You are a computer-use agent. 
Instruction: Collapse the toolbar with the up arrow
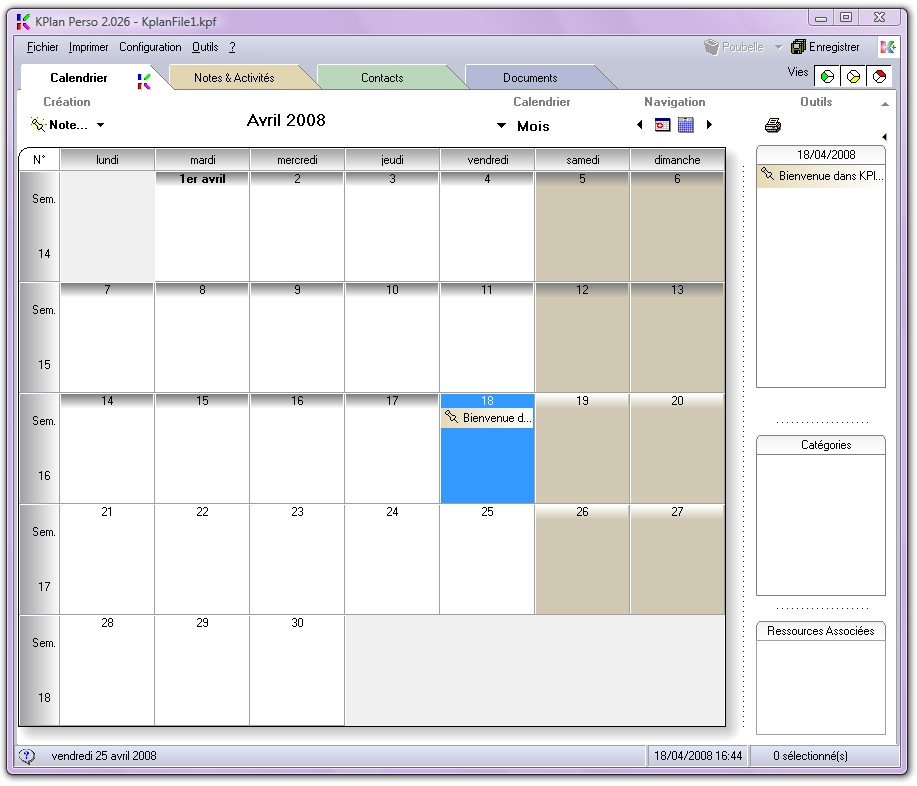pyautogui.click(x=885, y=104)
